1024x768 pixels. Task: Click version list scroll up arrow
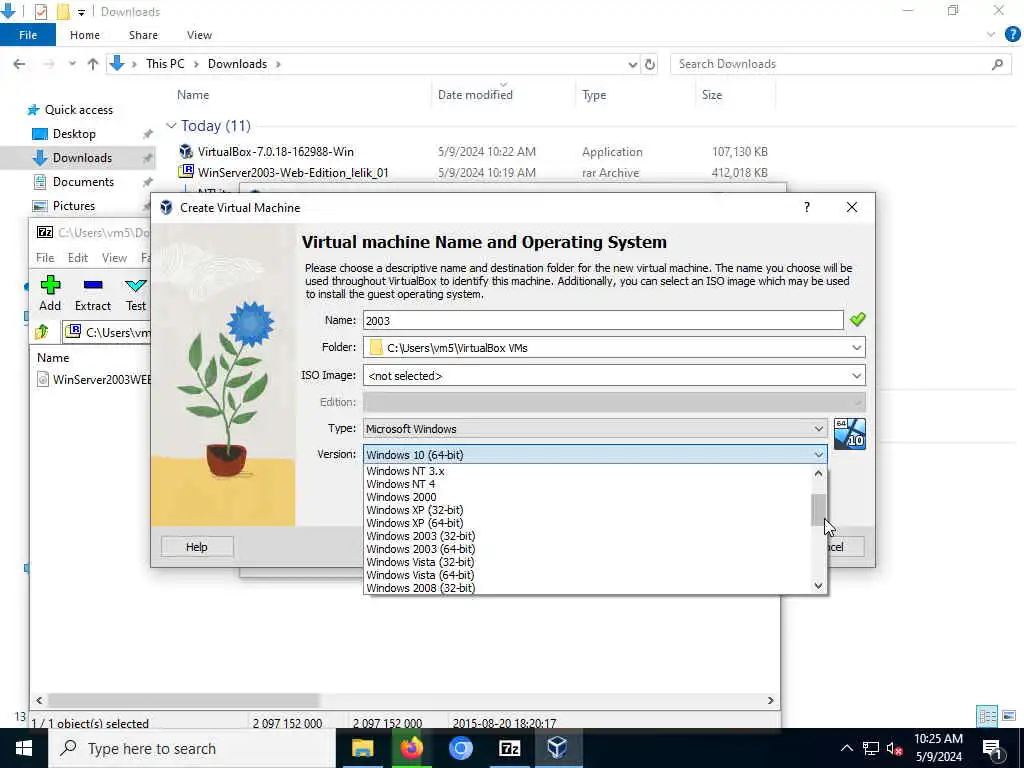(819, 473)
